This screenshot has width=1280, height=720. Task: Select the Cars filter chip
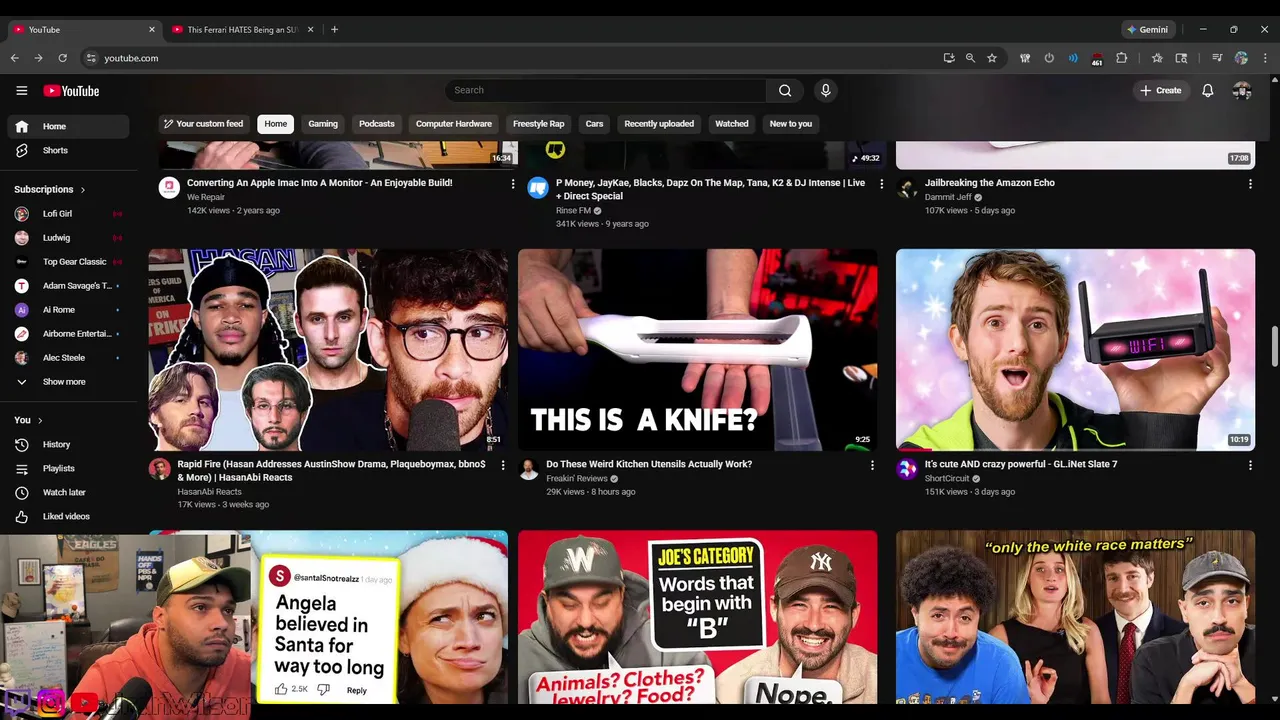pos(595,124)
